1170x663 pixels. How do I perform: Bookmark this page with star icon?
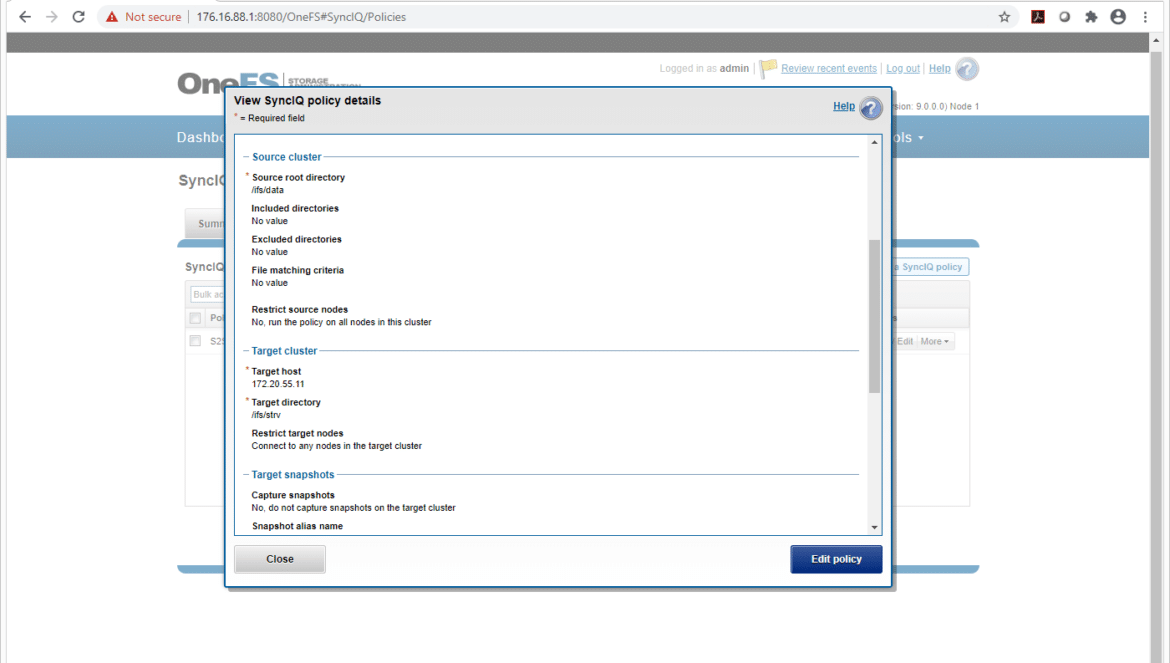coord(1004,16)
